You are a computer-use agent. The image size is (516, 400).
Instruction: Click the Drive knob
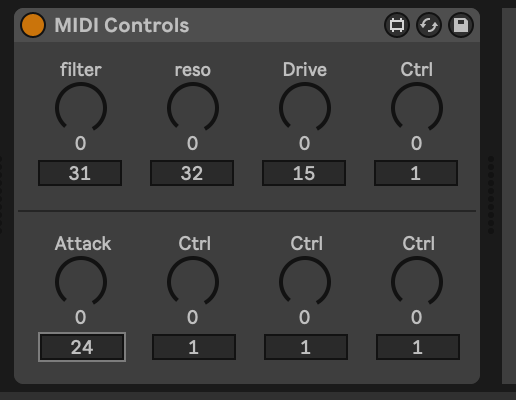tap(305, 107)
